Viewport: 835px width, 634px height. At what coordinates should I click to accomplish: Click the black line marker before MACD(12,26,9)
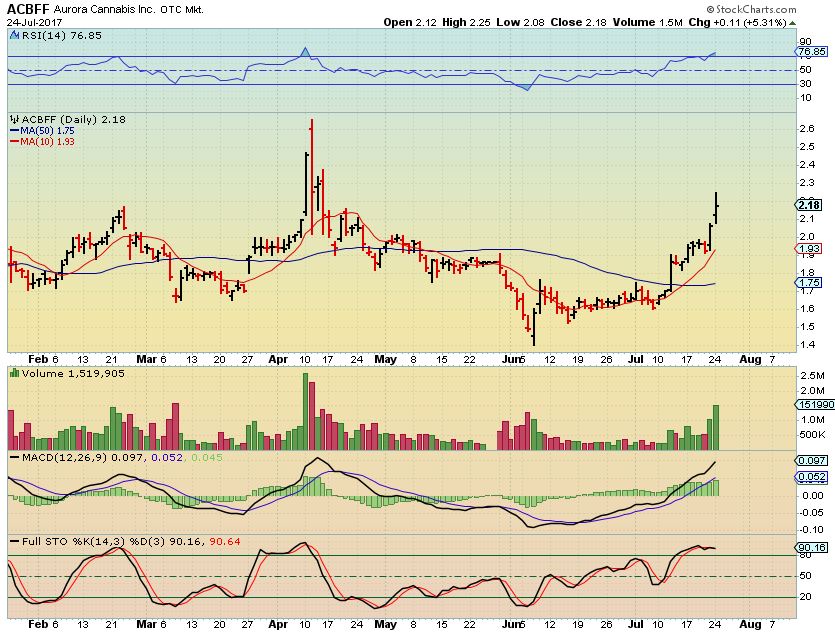[14, 458]
